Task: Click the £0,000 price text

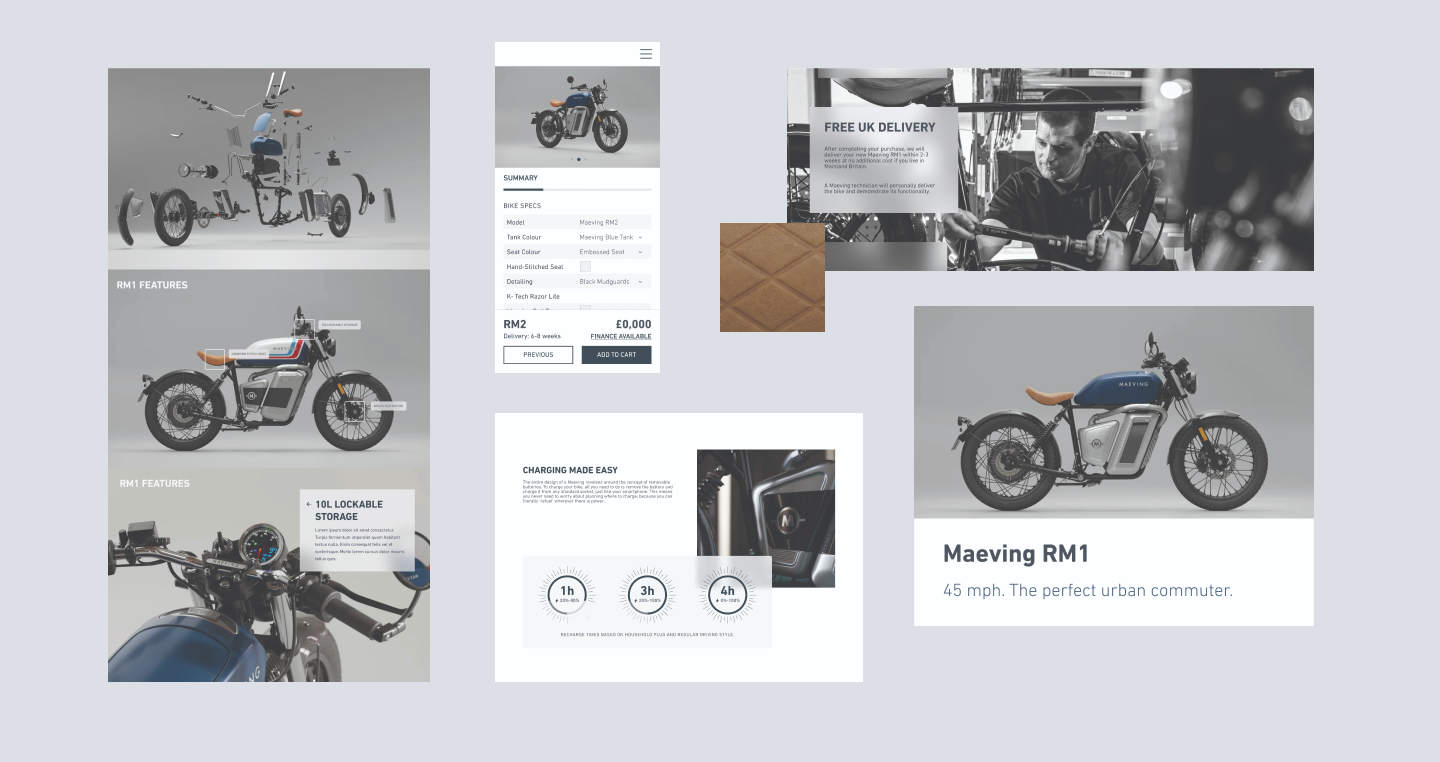Action: click(x=633, y=324)
